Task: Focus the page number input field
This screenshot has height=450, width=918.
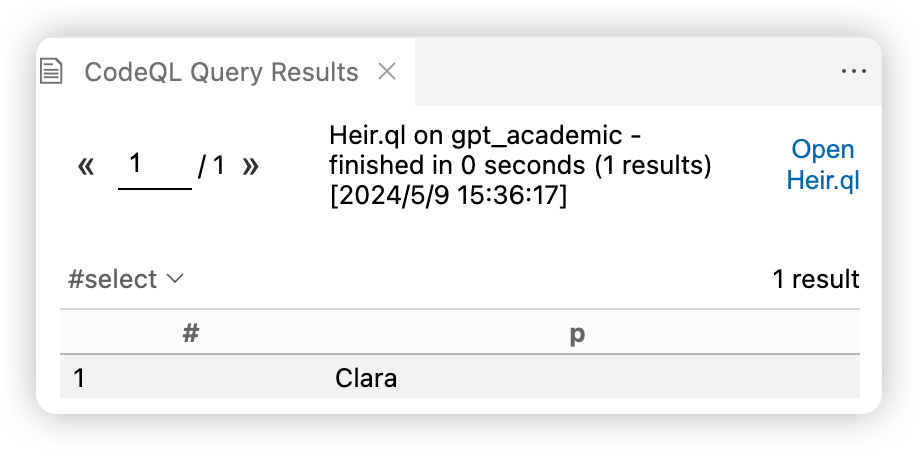Action: 154,165
